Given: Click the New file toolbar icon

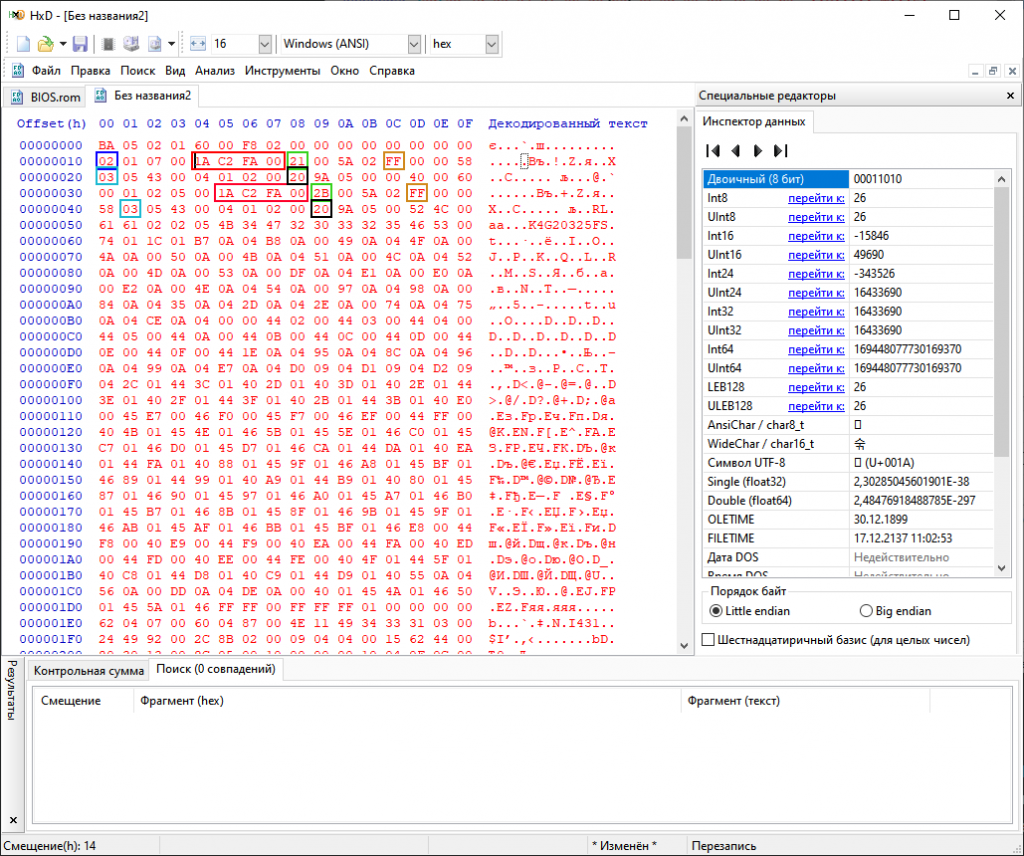Looking at the screenshot, I should [x=24, y=44].
